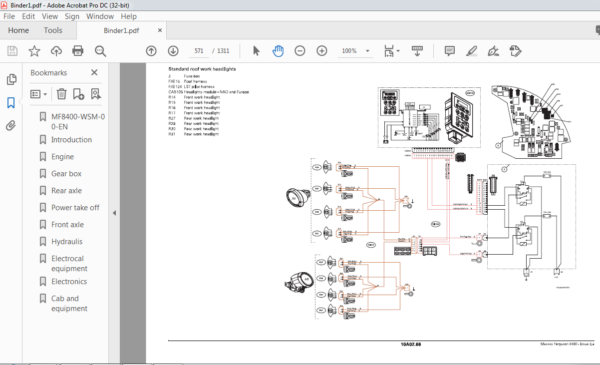Screen dimensions: 600x365
Task: Select the Highlight text pen tool
Action: [x=471, y=51]
